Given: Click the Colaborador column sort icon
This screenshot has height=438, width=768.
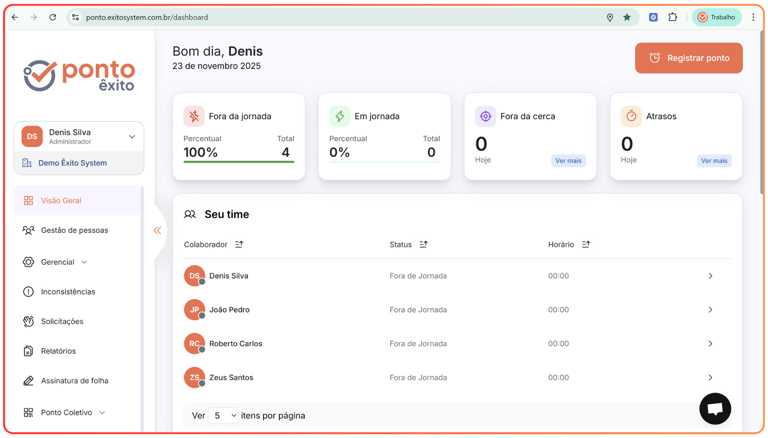Looking at the screenshot, I should [239, 244].
